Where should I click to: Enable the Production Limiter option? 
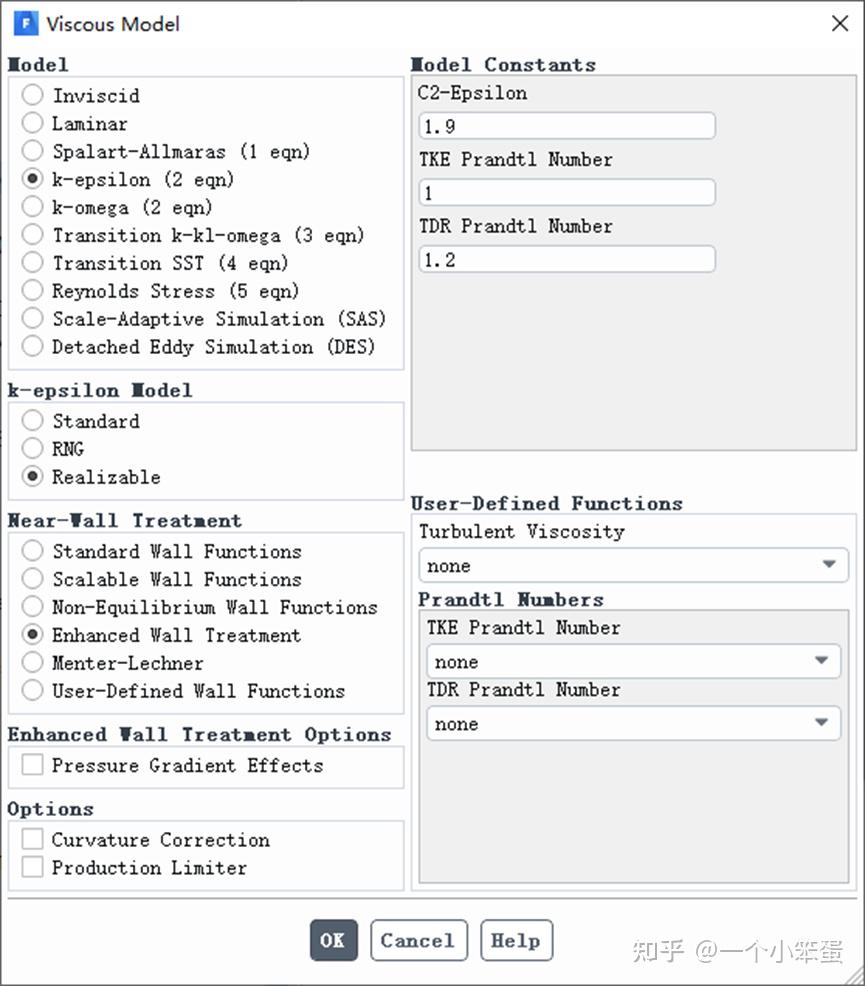33,867
